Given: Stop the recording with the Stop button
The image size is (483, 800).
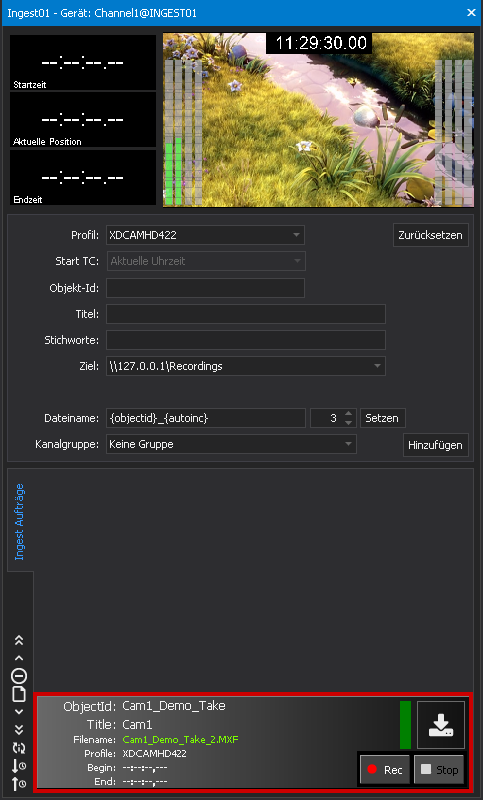Looking at the screenshot, I should point(439,770).
